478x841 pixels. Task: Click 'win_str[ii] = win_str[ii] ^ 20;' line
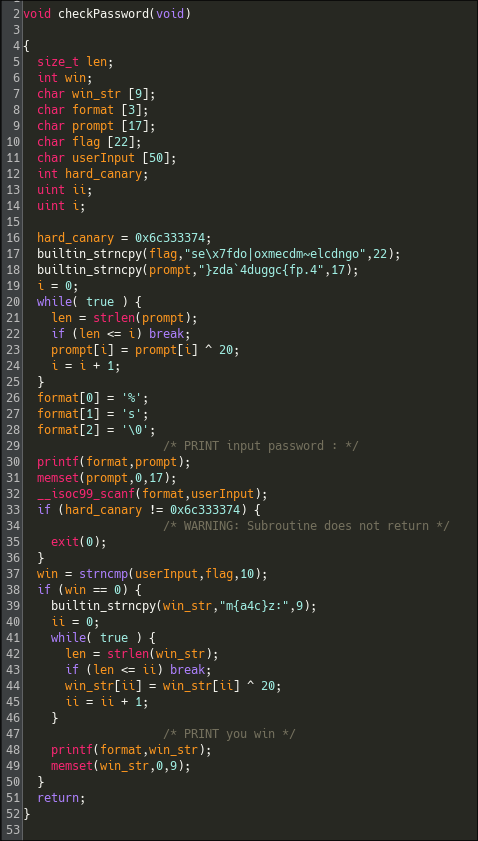(173, 686)
